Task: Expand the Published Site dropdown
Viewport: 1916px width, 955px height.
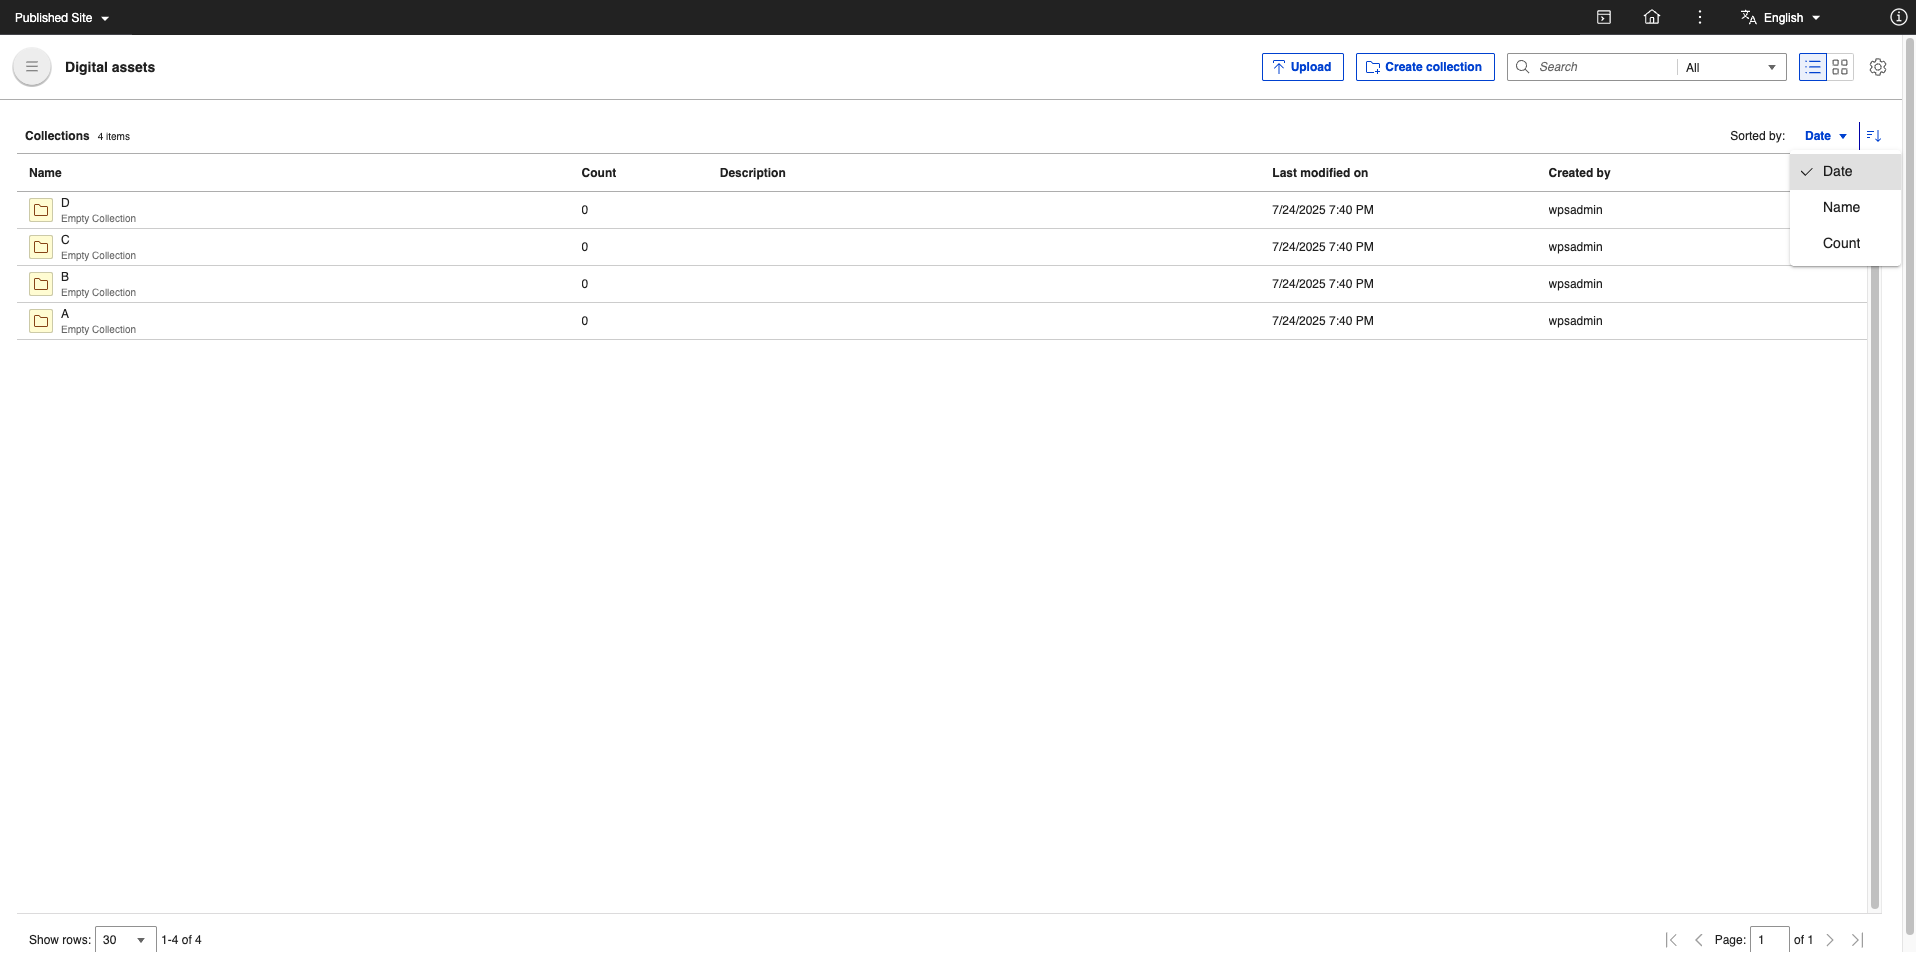Action: tap(61, 17)
